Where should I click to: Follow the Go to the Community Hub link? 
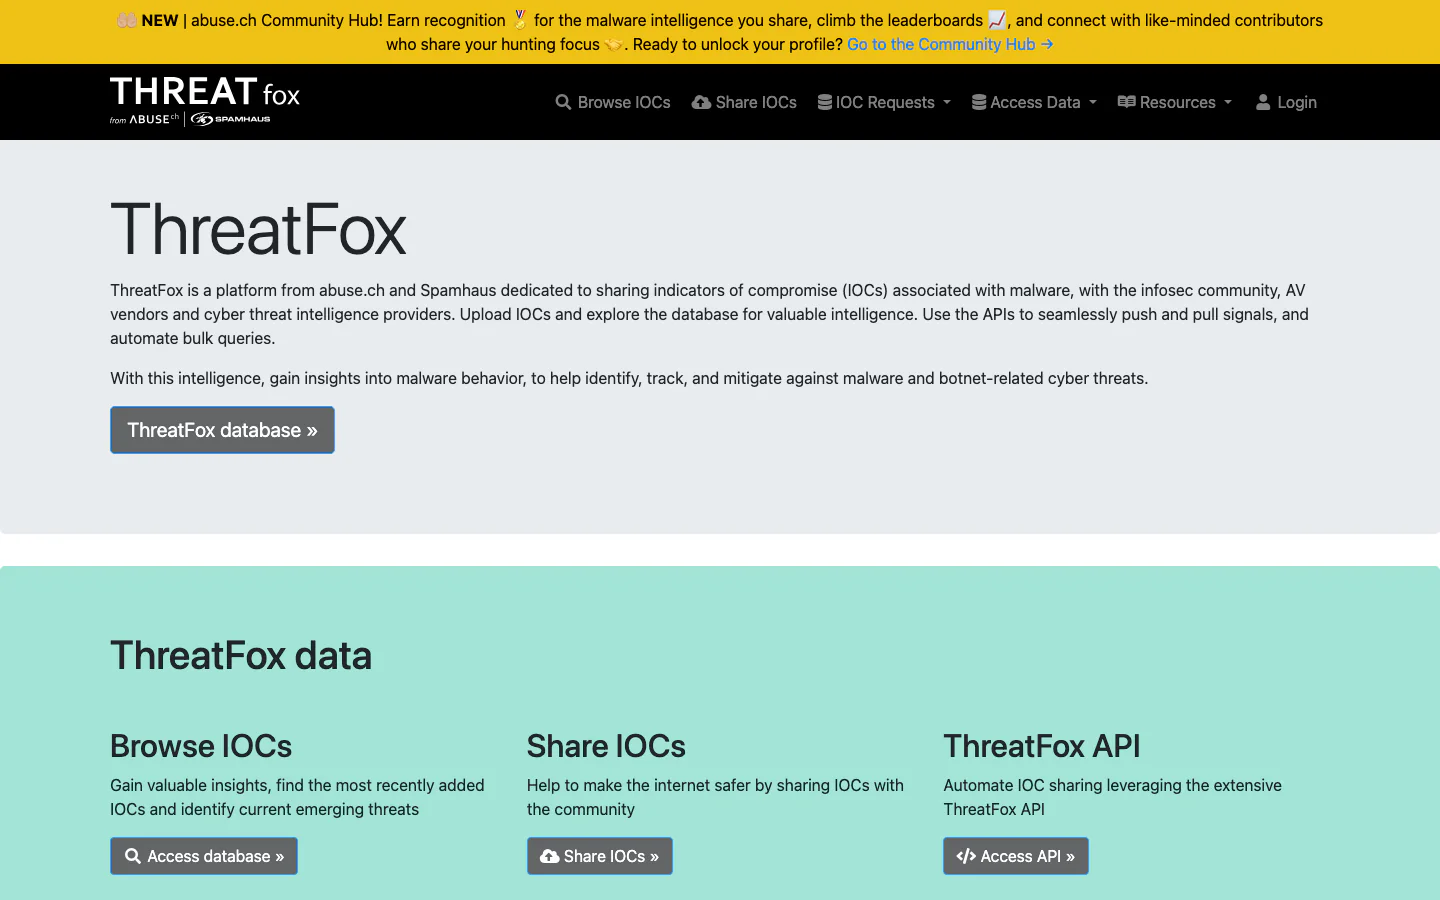click(950, 44)
